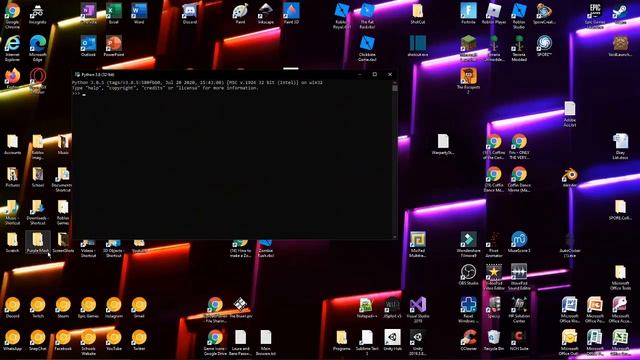
Task: Launch Firefox from the desktop
Action: click(x=12, y=78)
